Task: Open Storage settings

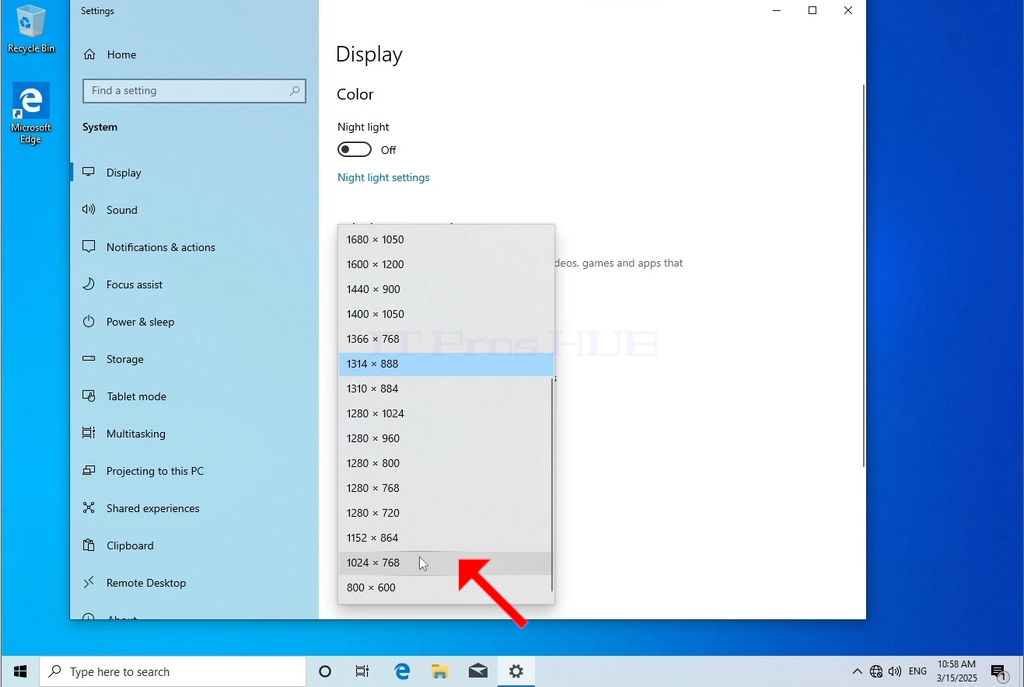Action: coord(194,359)
